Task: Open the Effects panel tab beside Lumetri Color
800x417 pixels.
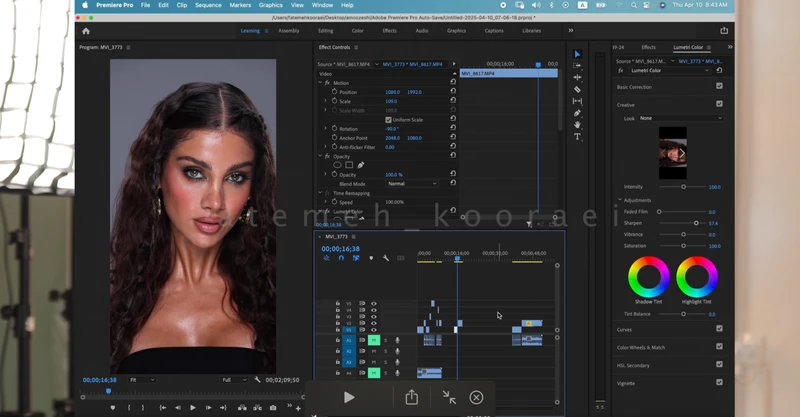Action: 648,47
